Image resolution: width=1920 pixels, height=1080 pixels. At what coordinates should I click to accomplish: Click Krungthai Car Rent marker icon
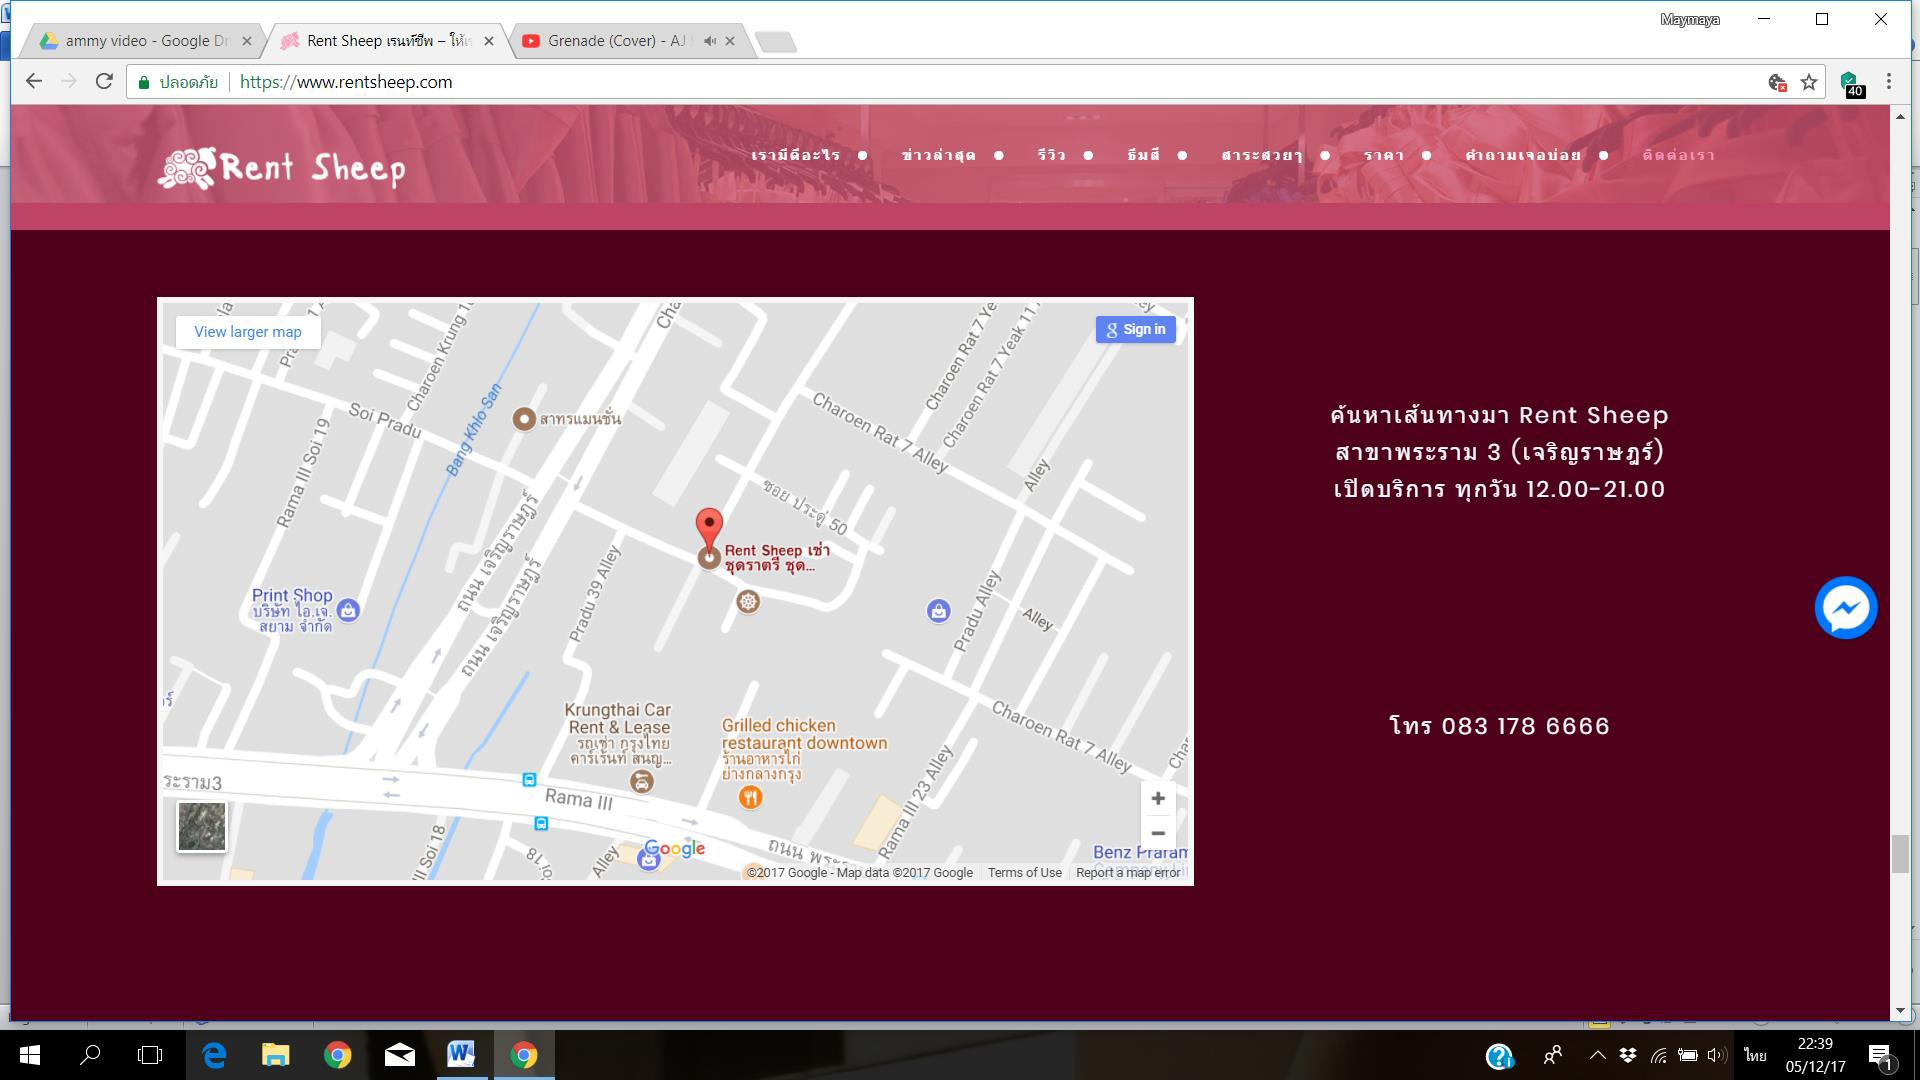click(x=642, y=782)
